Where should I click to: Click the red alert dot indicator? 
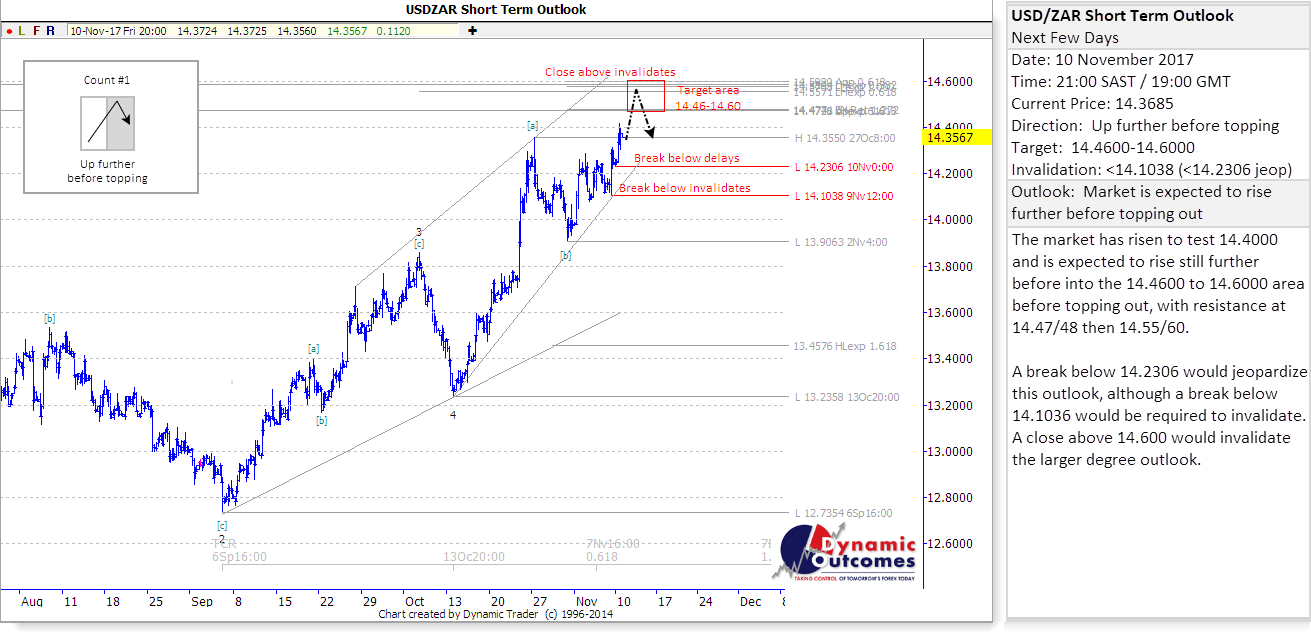pyautogui.click(x=9, y=31)
